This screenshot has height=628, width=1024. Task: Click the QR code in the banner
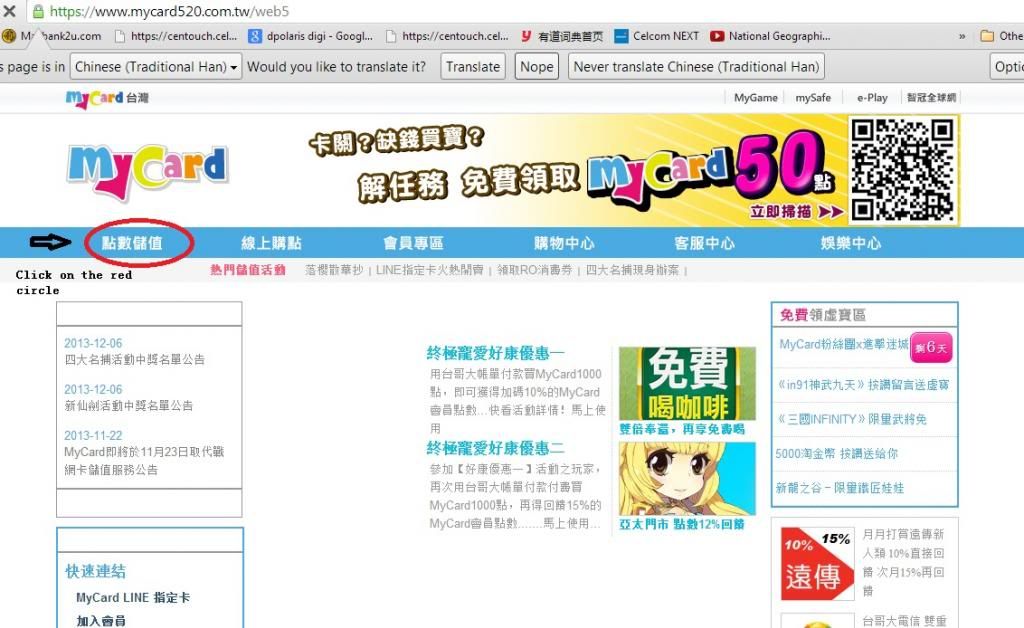pyautogui.click(x=902, y=169)
